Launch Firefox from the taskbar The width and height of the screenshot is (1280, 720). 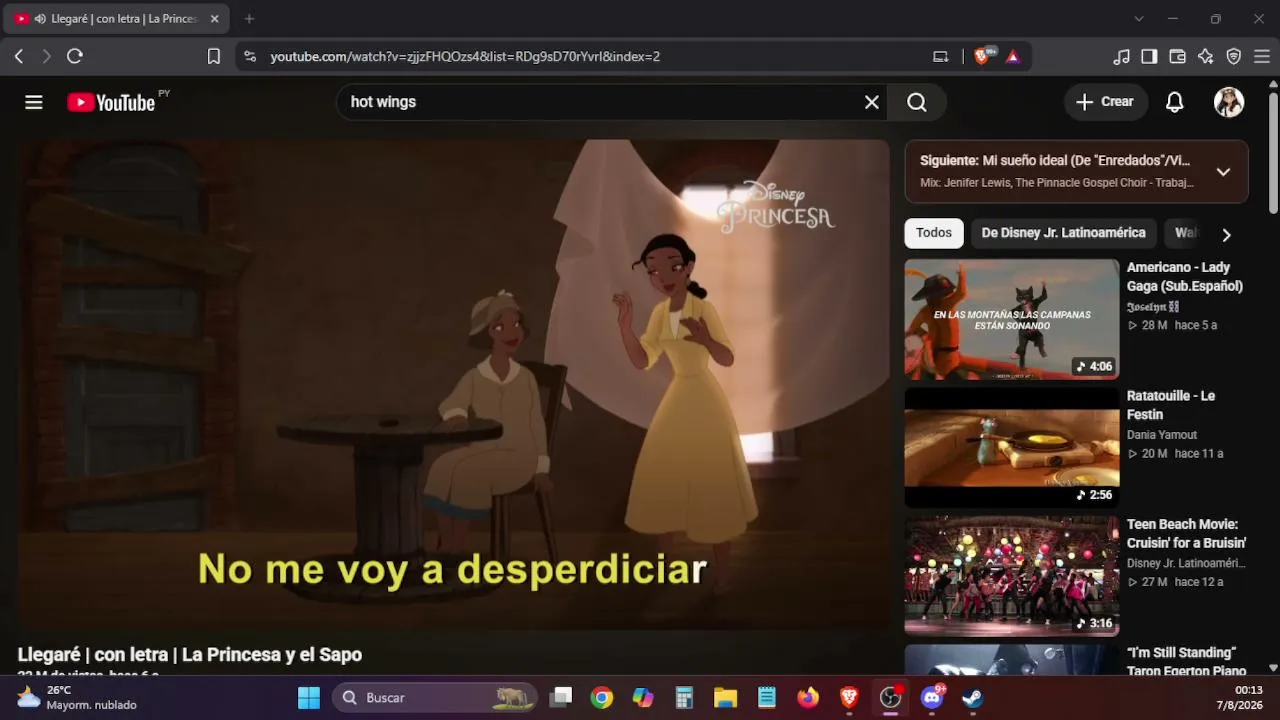tap(808, 698)
